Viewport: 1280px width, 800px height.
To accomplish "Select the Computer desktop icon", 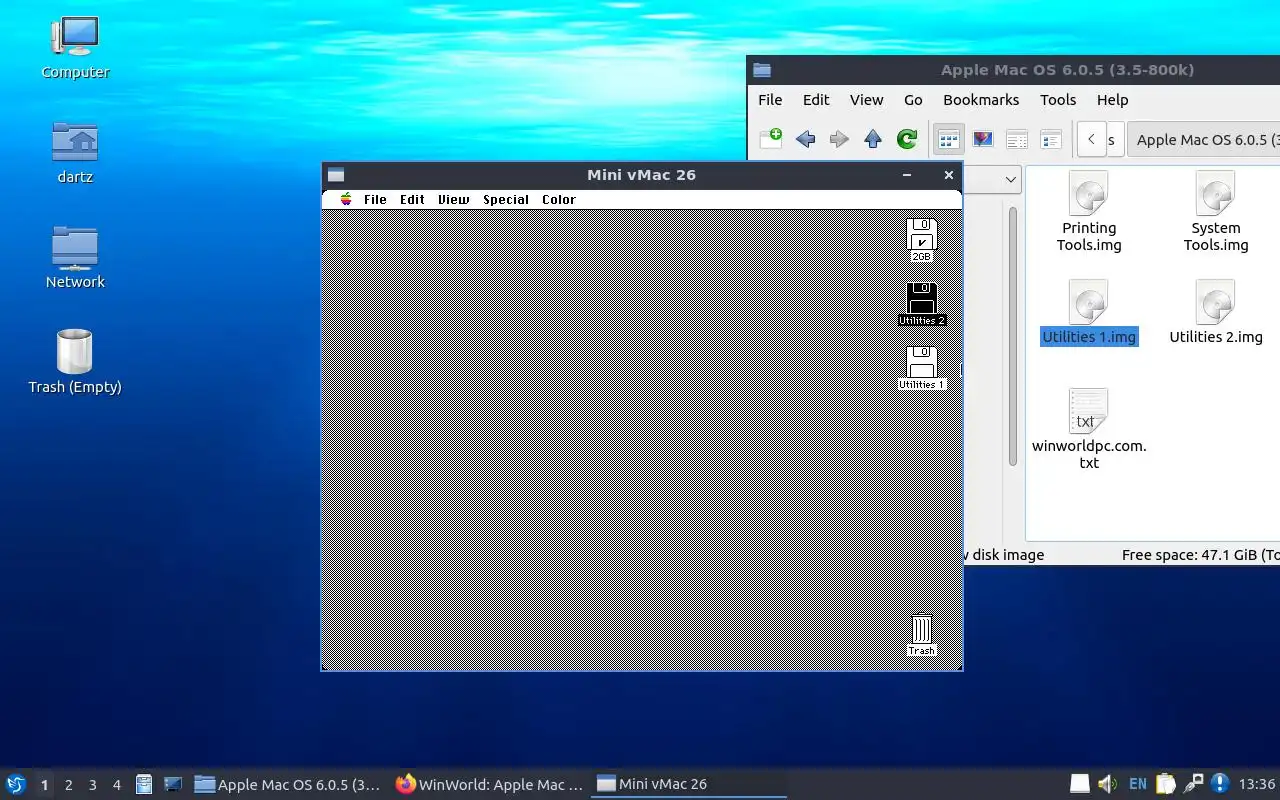I will point(75,48).
